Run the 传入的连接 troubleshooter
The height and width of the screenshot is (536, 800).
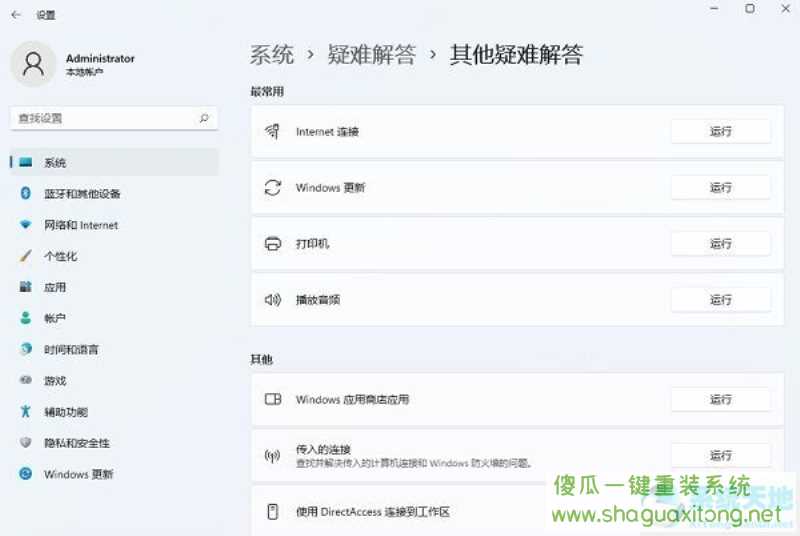720,455
